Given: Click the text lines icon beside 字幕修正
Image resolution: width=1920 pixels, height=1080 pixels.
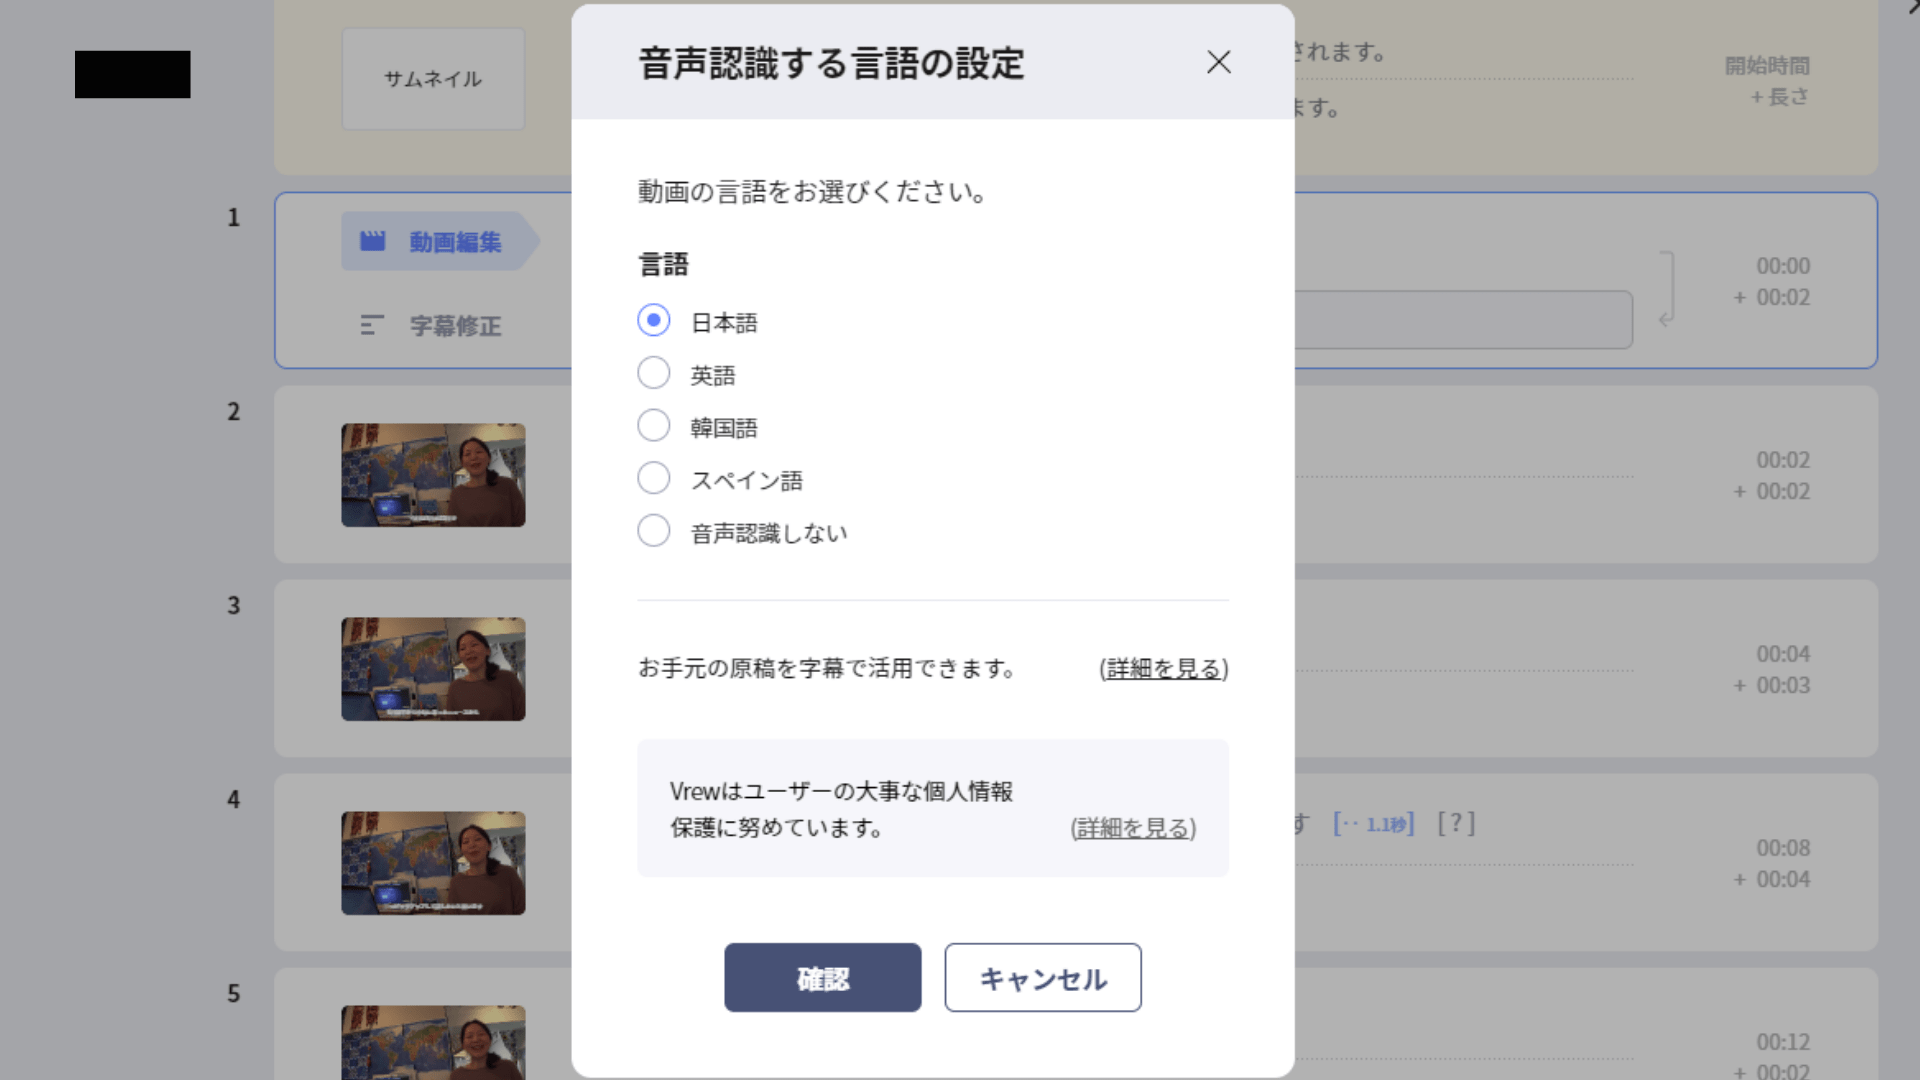Looking at the screenshot, I should point(371,325).
